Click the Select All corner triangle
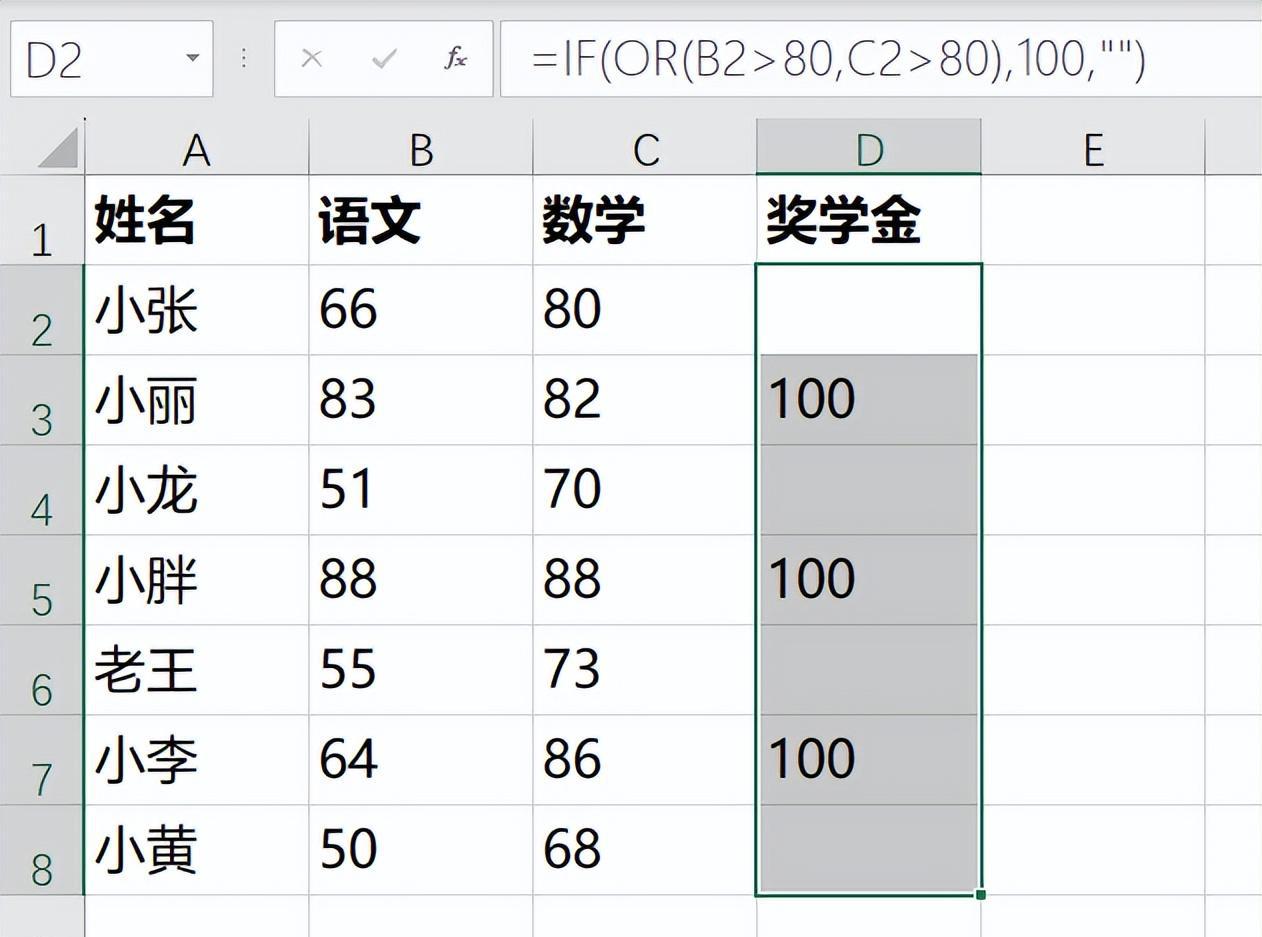1262x937 pixels. [x=57, y=148]
